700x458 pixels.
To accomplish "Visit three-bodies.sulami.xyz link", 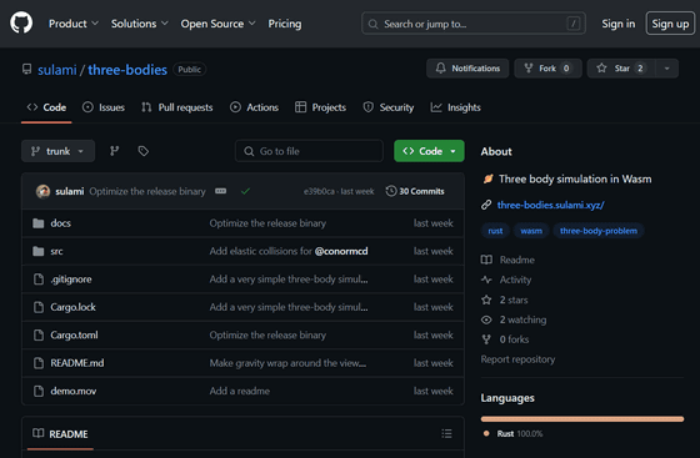I will click(550, 205).
